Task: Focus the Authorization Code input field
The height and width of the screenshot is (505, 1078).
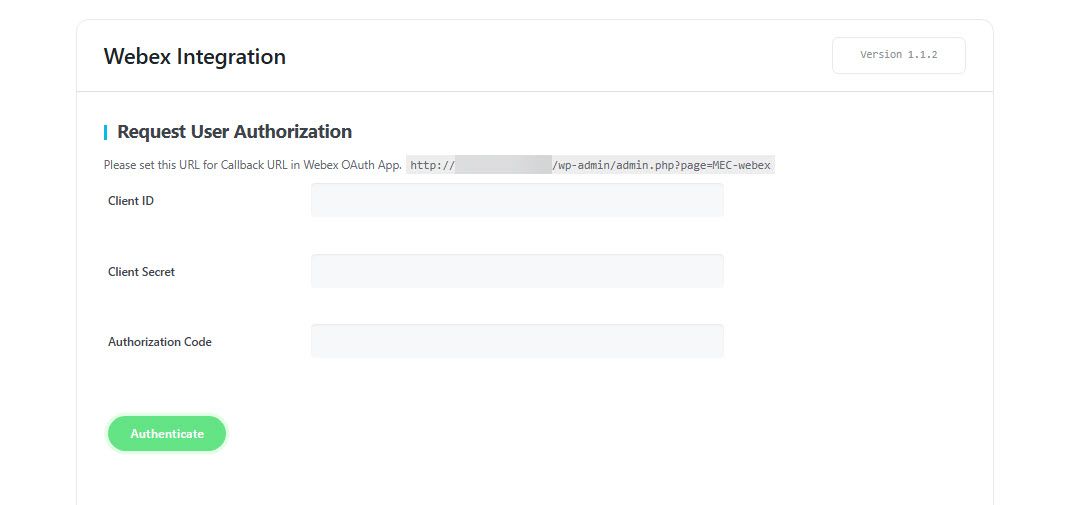Action: 517,341
